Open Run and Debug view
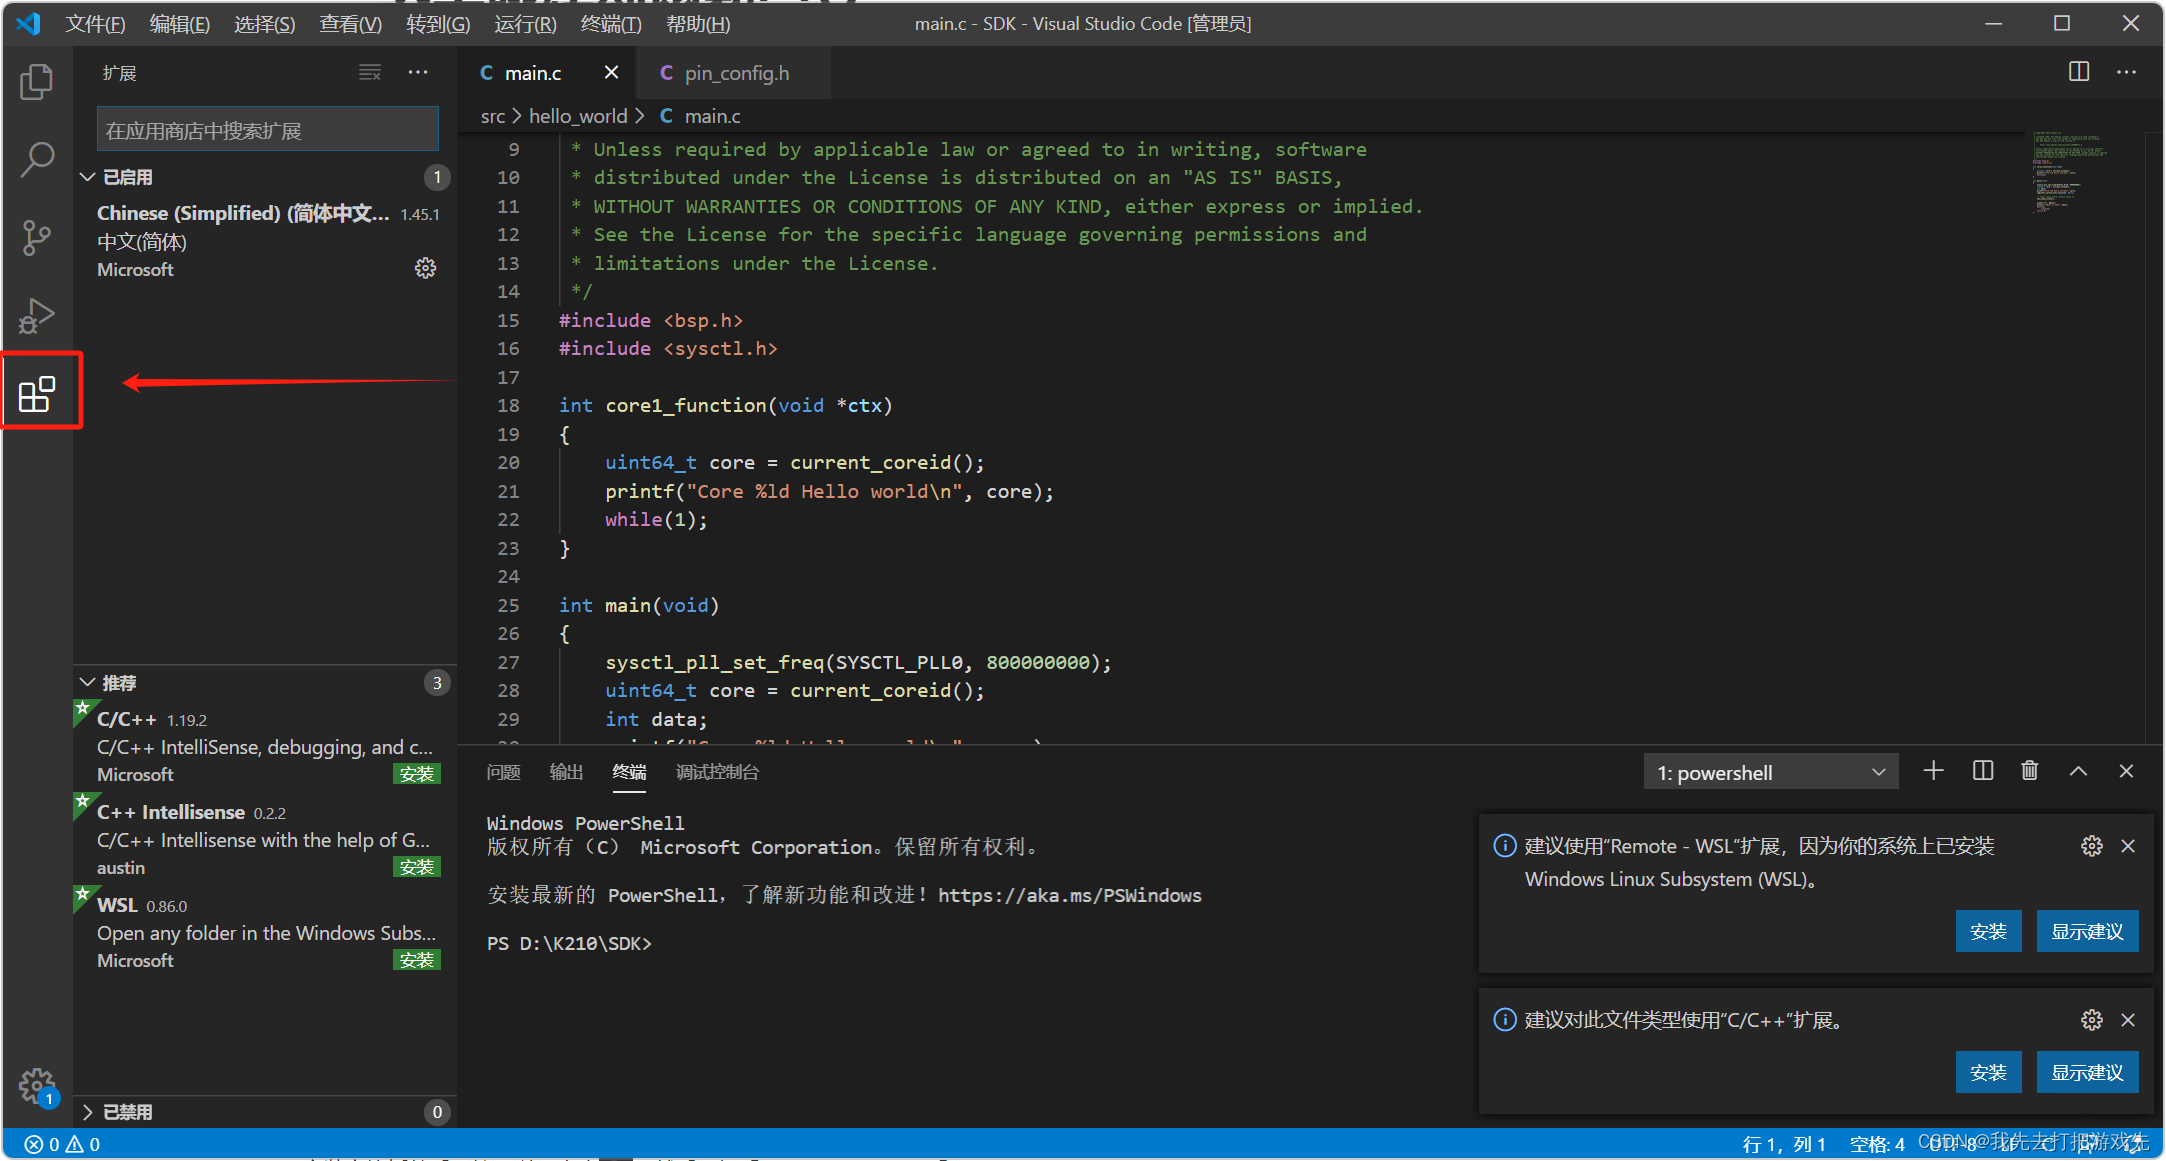The height and width of the screenshot is (1161, 2166). 37,315
